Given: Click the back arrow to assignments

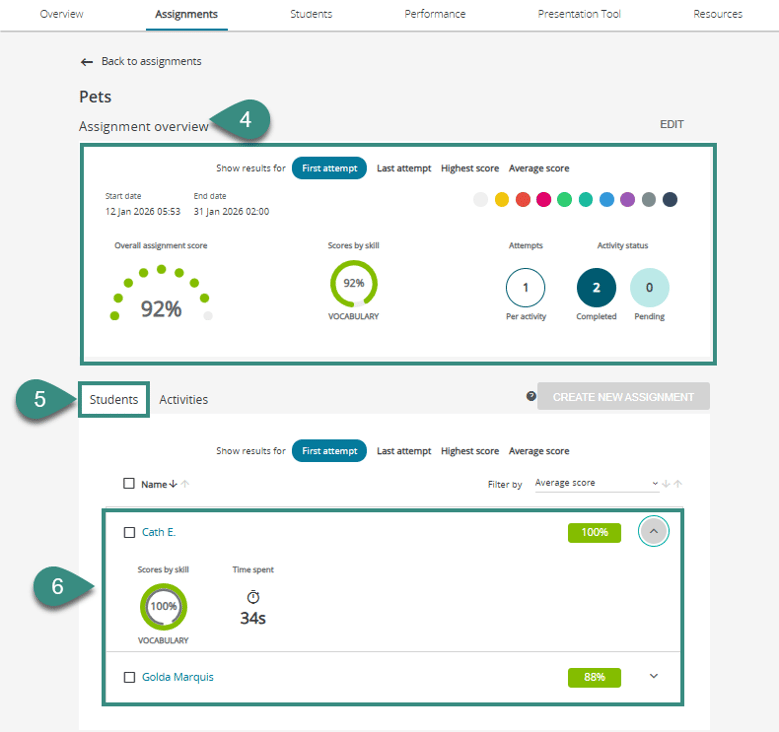Looking at the screenshot, I should click(87, 62).
